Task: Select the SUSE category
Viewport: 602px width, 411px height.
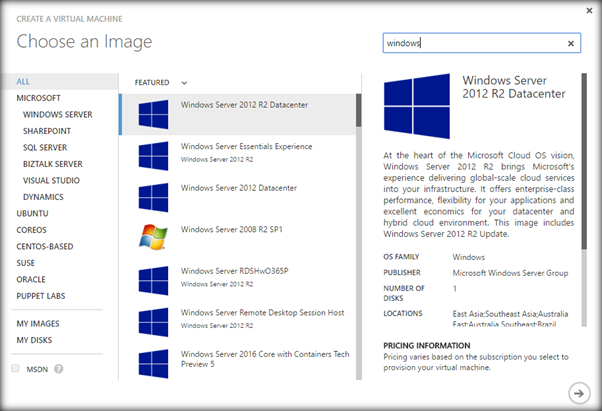Action: click(x=25, y=263)
